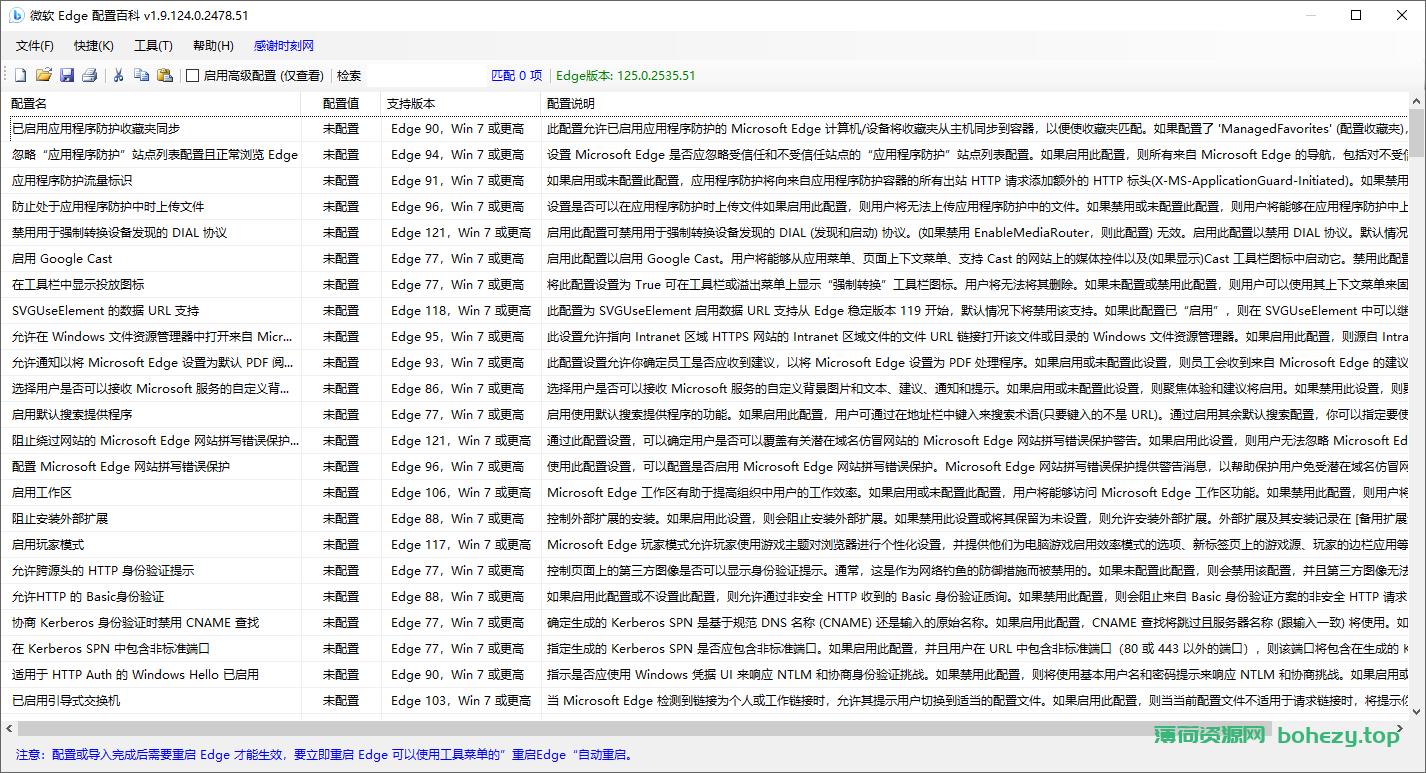This screenshot has width=1426, height=773.
Task: Click the New file toolbar icon
Action: coord(20,75)
